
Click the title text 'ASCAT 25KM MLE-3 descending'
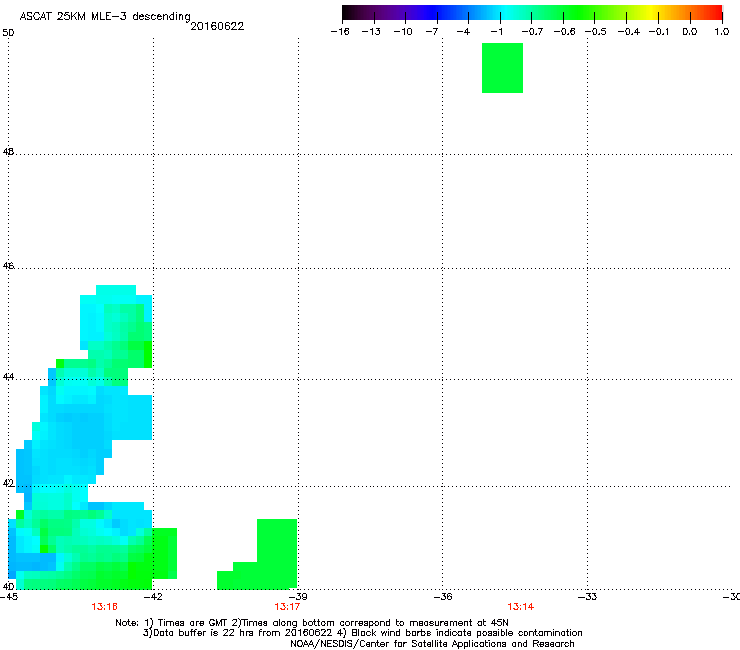[x=105, y=17]
